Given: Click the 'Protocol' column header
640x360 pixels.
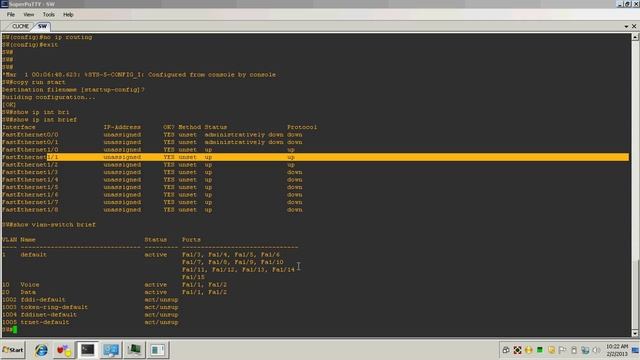Looking at the screenshot, I should click(302, 127).
